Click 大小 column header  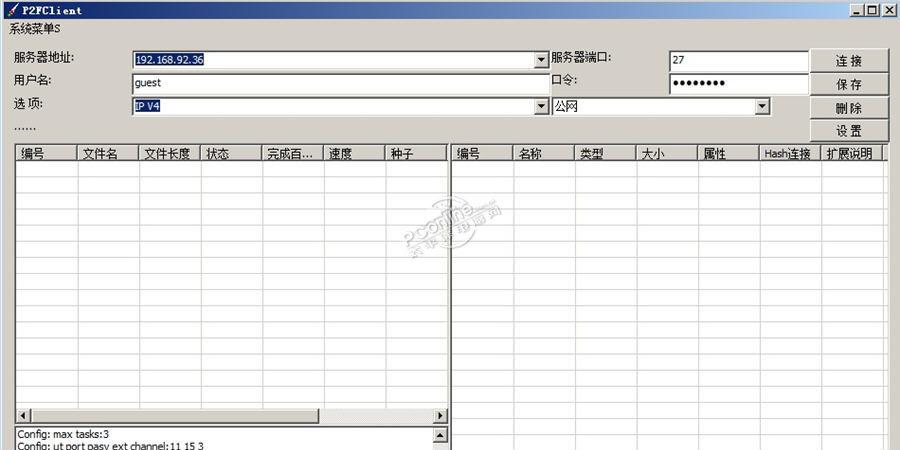click(667, 153)
